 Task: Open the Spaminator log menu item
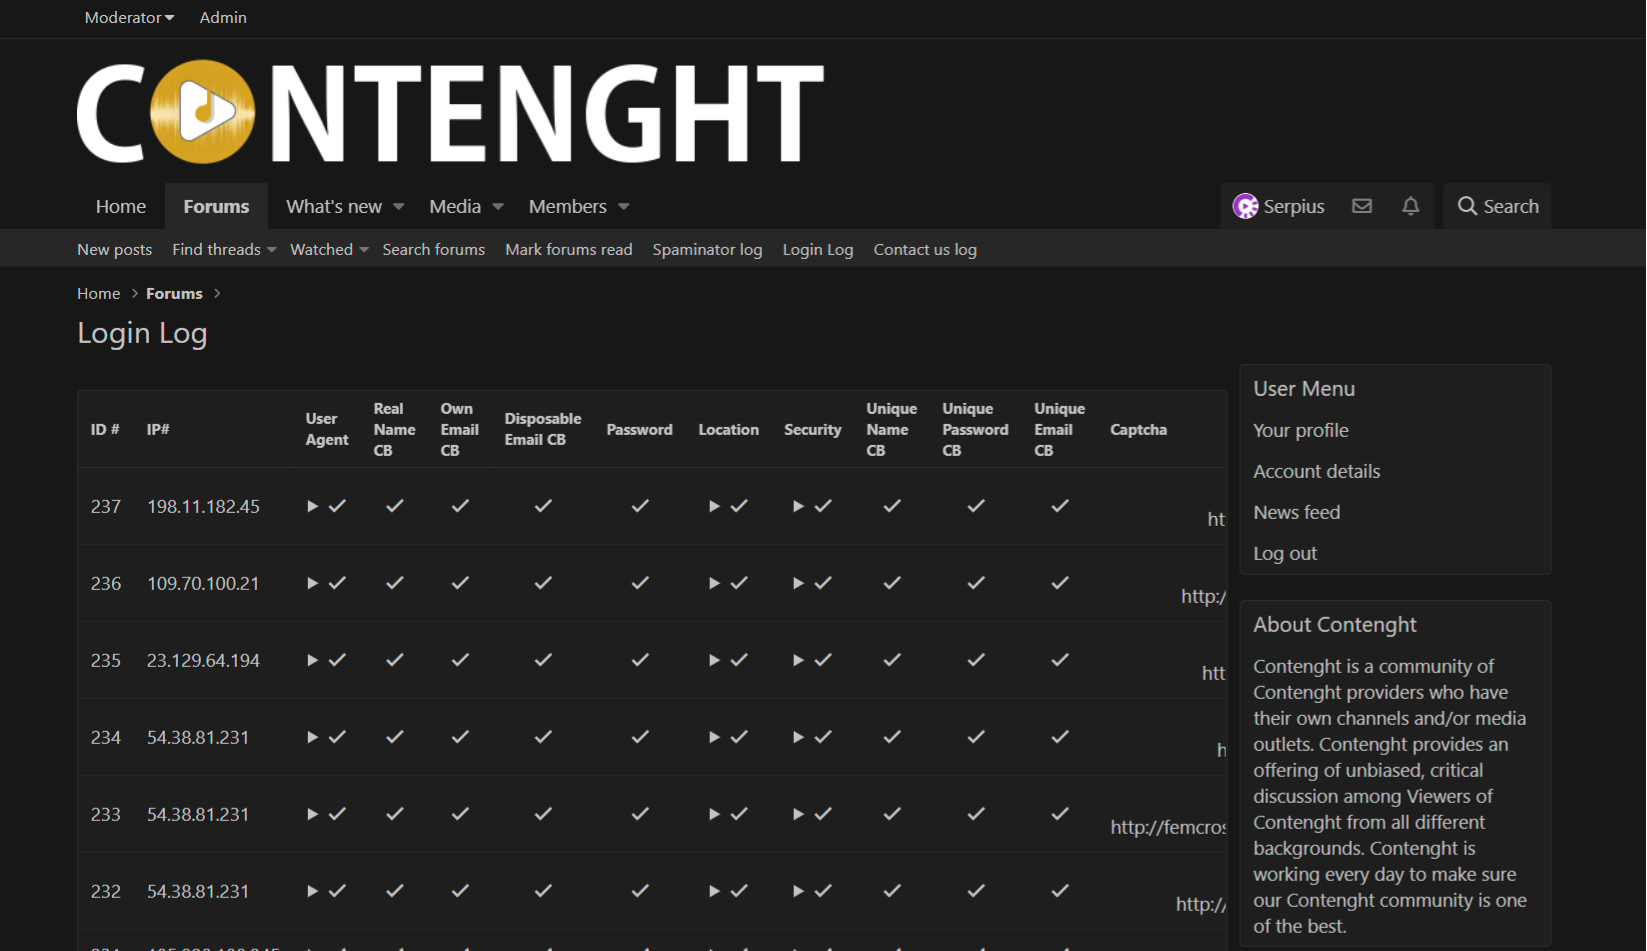pyautogui.click(x=707, y=250)
